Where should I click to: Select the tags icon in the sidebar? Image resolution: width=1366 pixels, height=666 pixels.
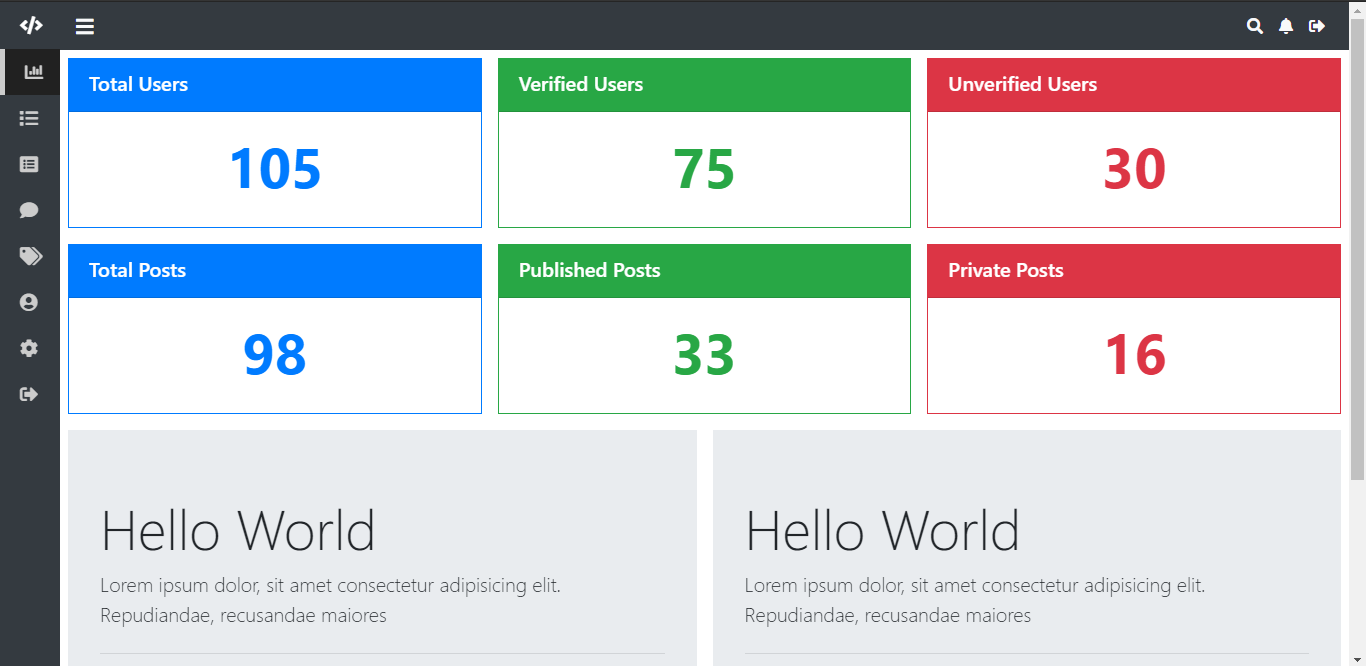coord(29,255)
